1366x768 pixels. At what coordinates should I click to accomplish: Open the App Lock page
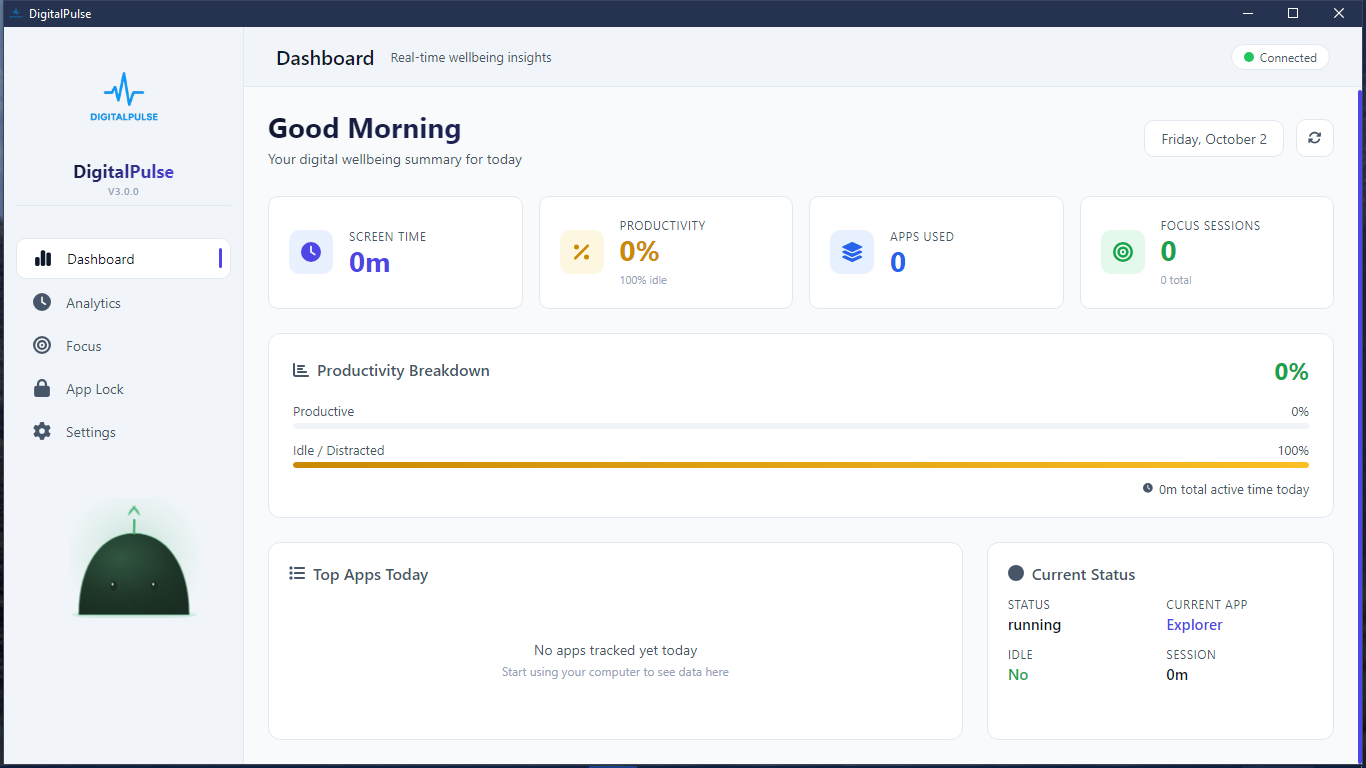click(x=124, y=388)
